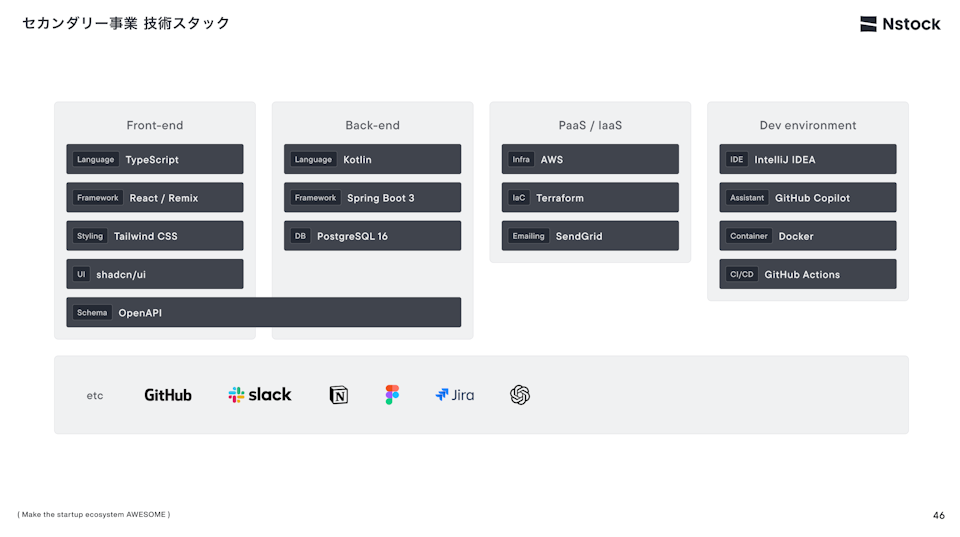Click the Nstock logo
This screenshot has height=537, width=960.
pyautogui.click(x=900, y=24)
